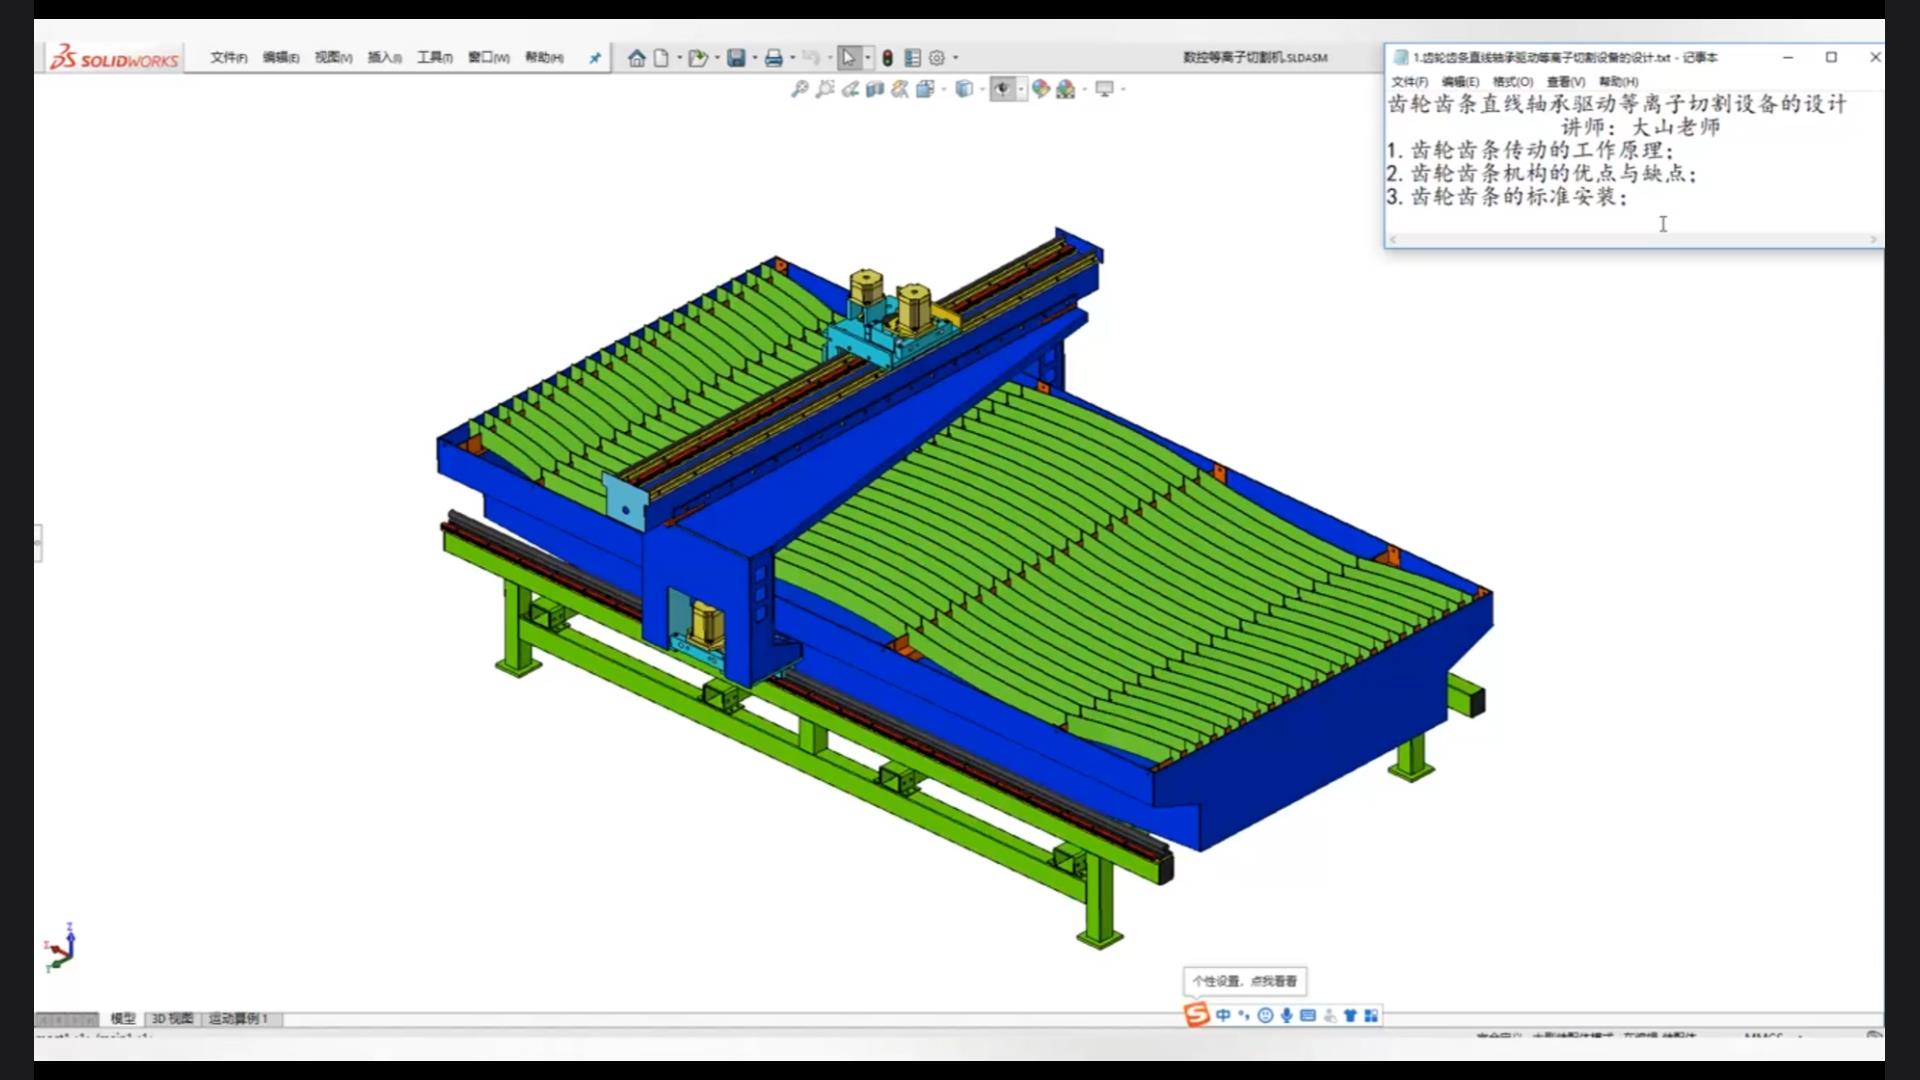Create a new document from the toolbar

[x=661, y=58]
